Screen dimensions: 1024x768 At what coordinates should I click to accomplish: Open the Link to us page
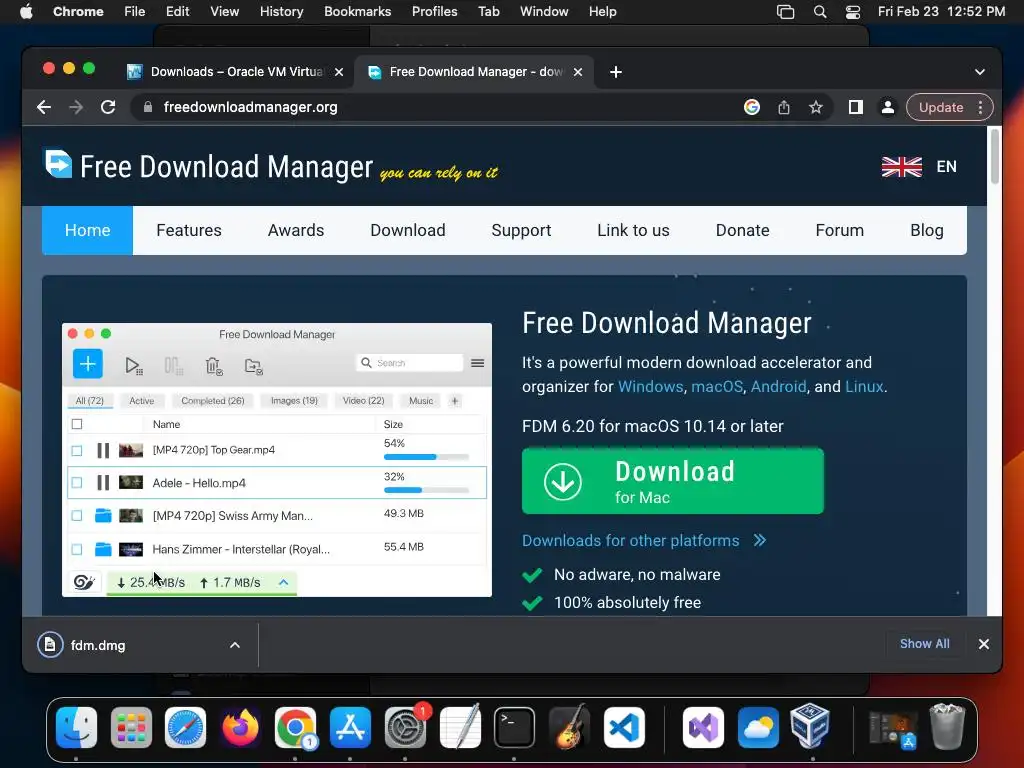(633, 230)
